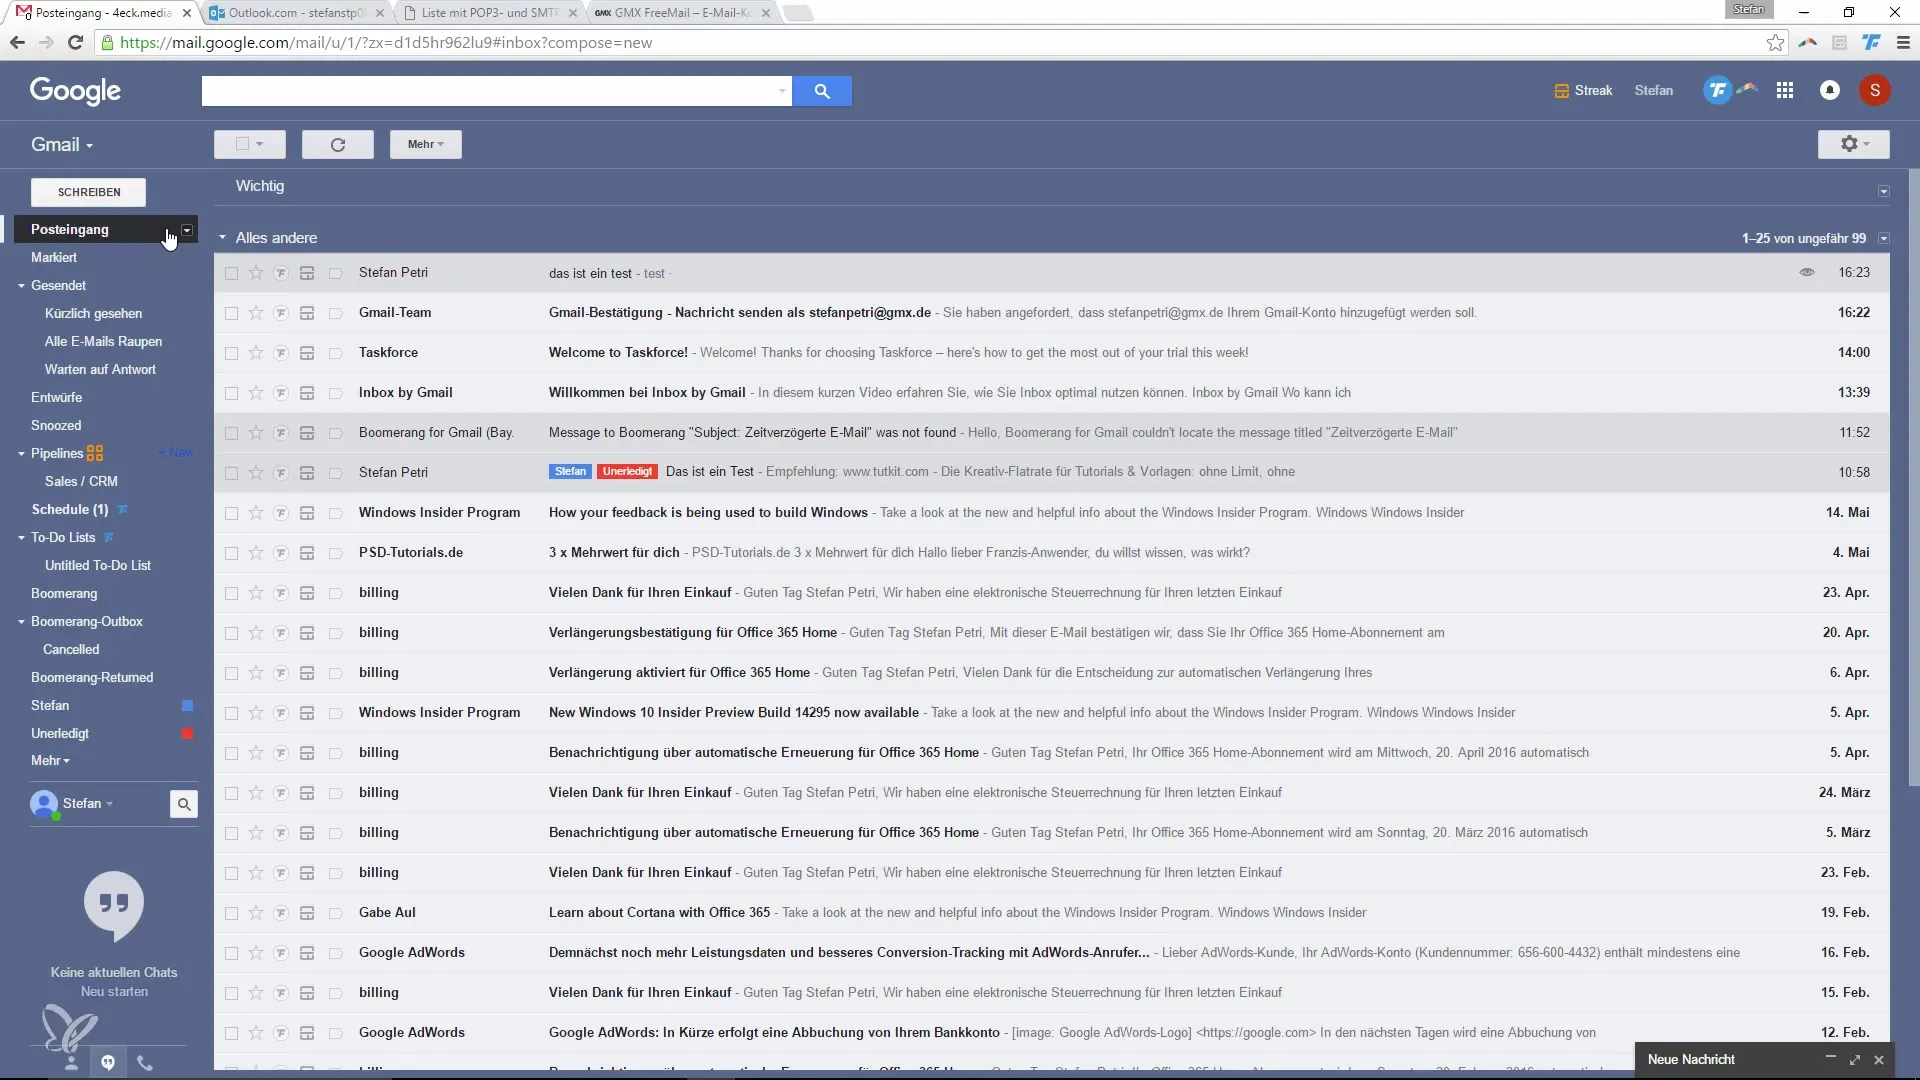Tick checkbox for Google AdWords 16. Feb. email
This screenshot has width=1920, height=1080.
coord(231,953)
